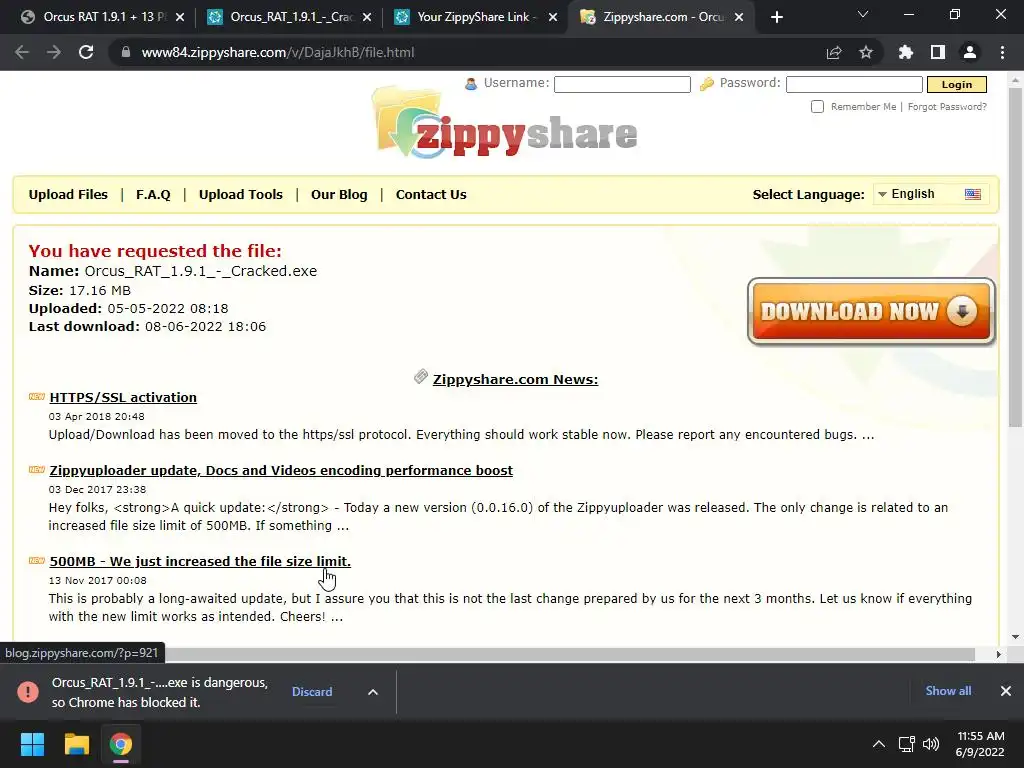
Task: Open Select Language English dropdown
Action: click(929, 194)
